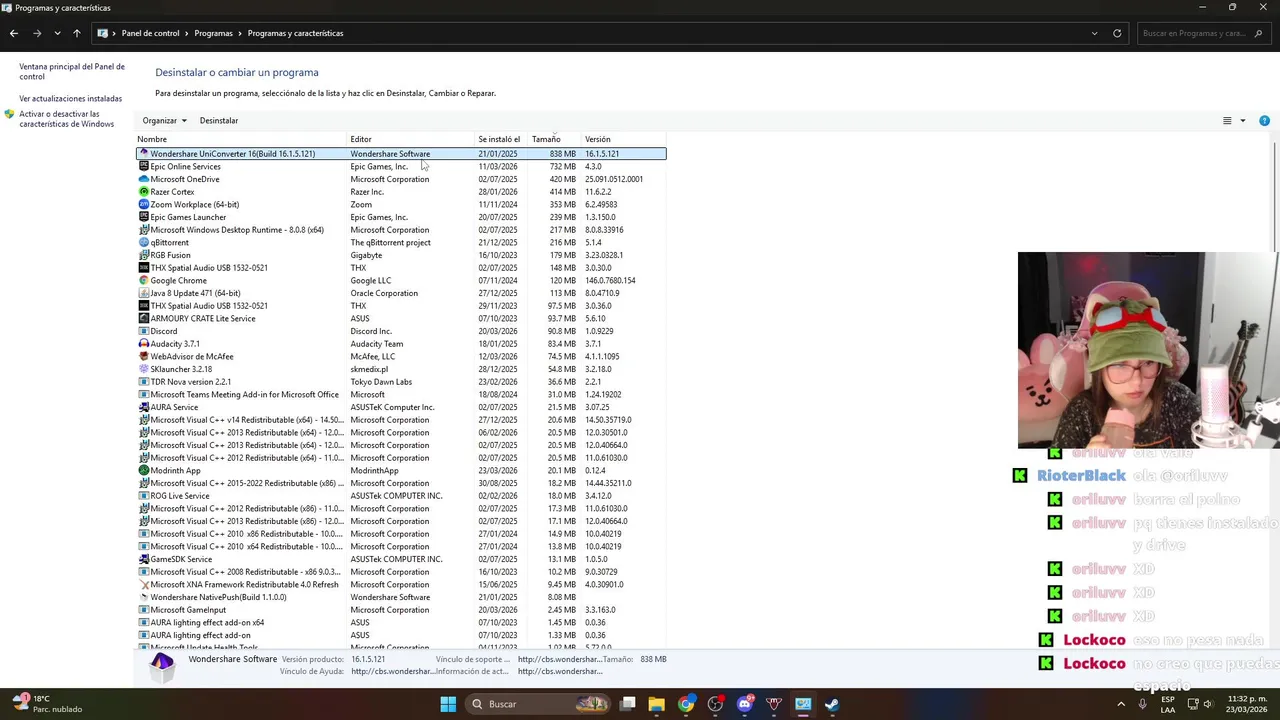Viewport: 1280px width, 720px height.
Task: Open Ver actualizaciones instaladas link
Action: pos(70,98)
